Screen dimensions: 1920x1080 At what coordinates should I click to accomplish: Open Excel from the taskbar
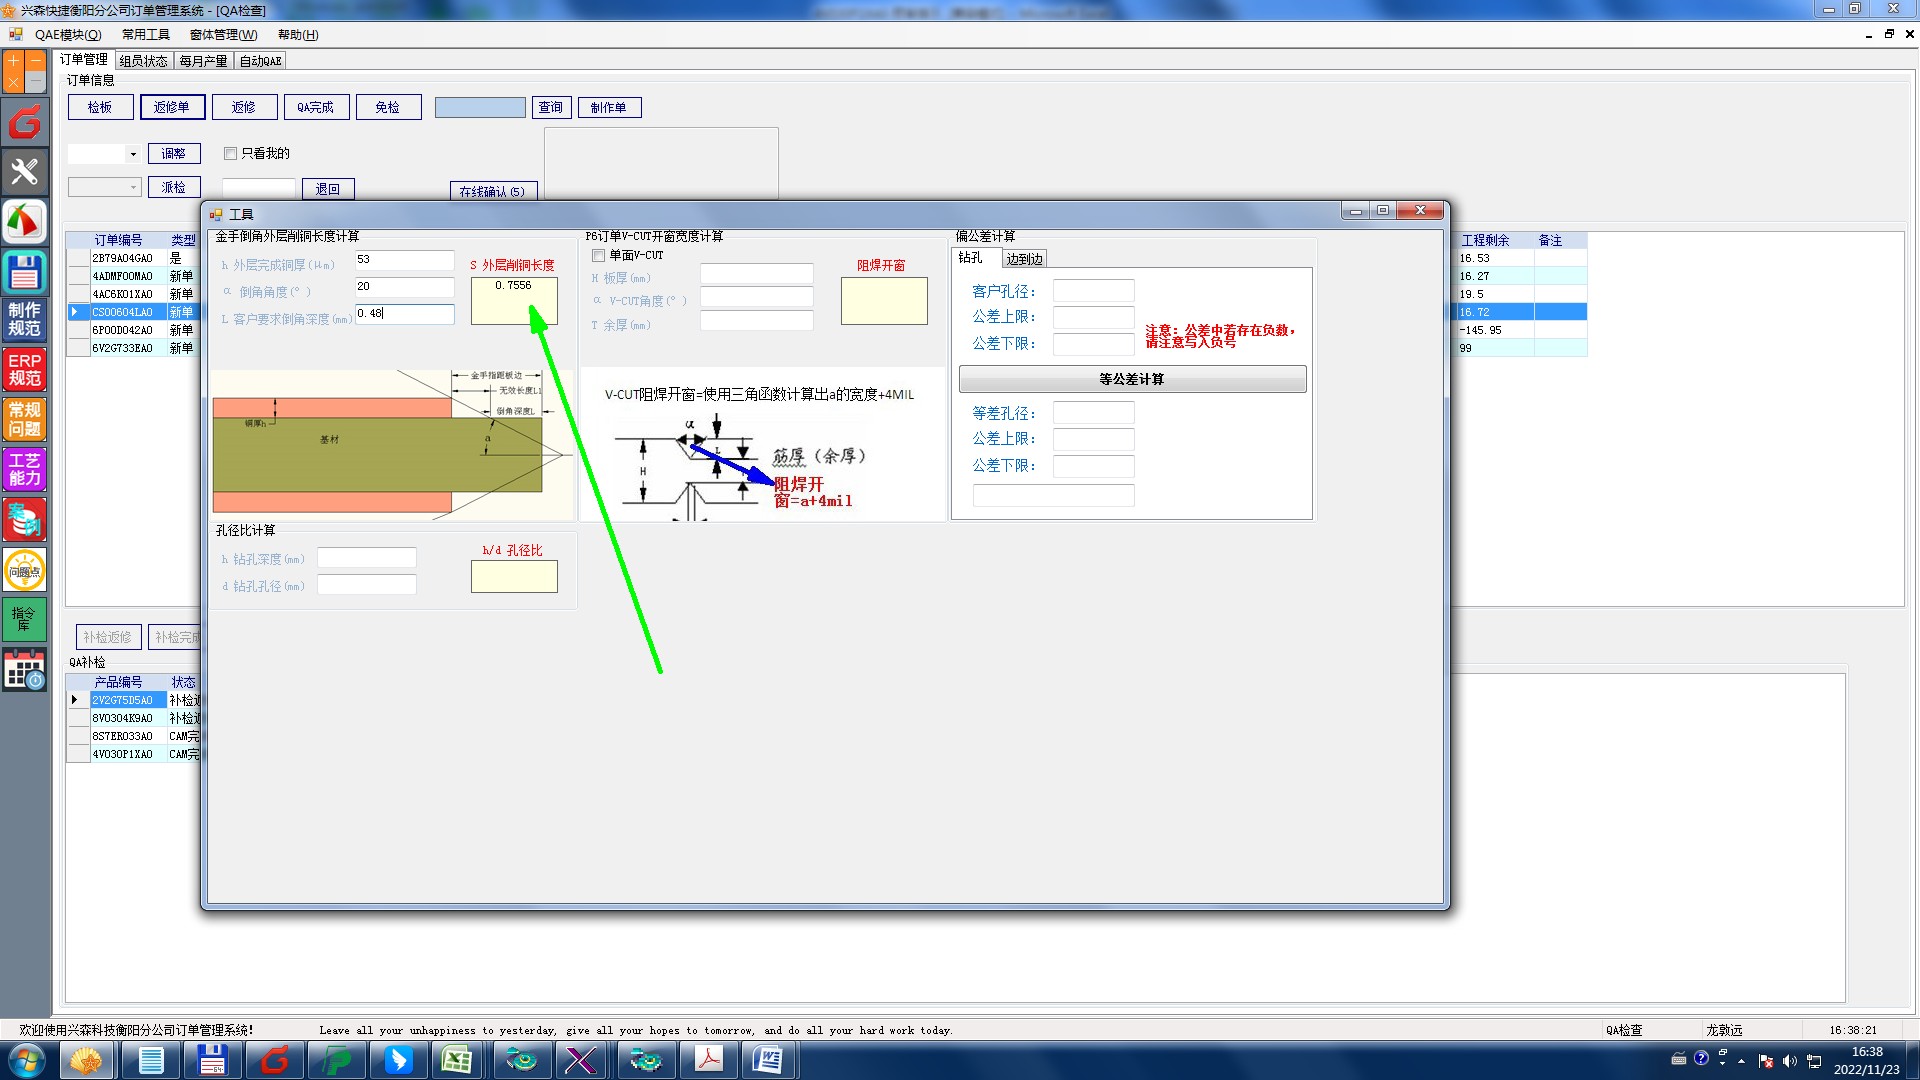(x=457, y=1059)
